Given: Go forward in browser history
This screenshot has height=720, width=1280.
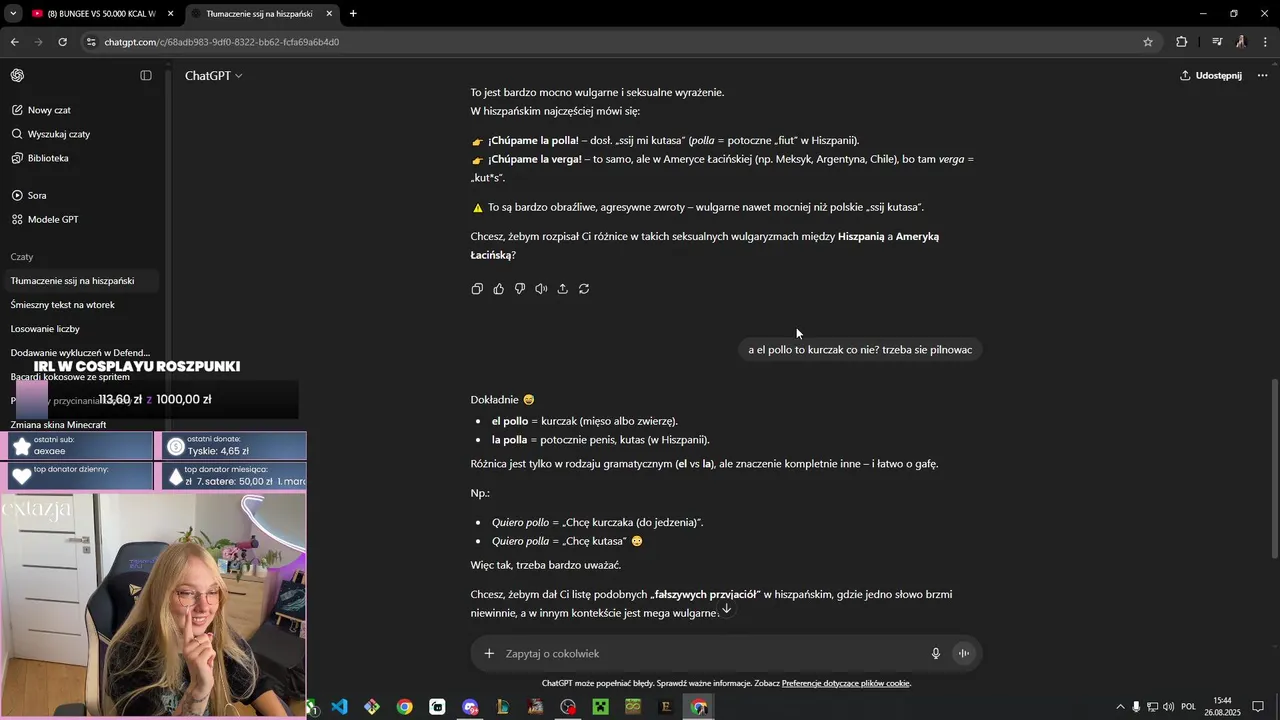Looking at the screenshot, I should pos(38,42).
